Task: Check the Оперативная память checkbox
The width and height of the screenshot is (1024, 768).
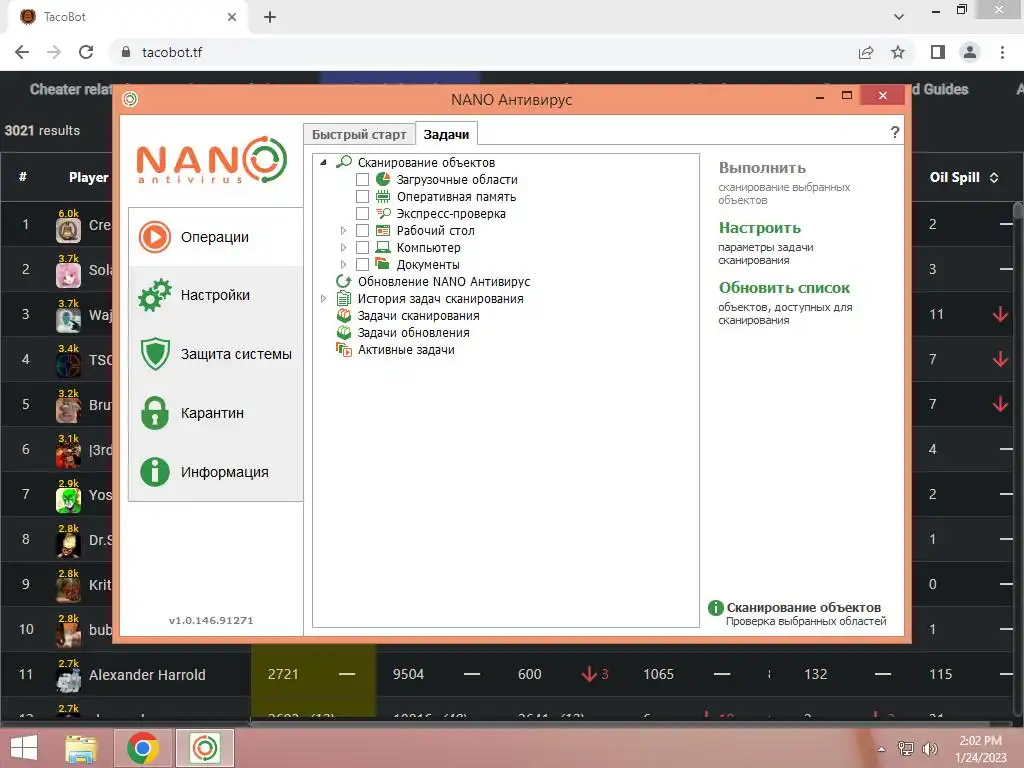Action: 362,196
